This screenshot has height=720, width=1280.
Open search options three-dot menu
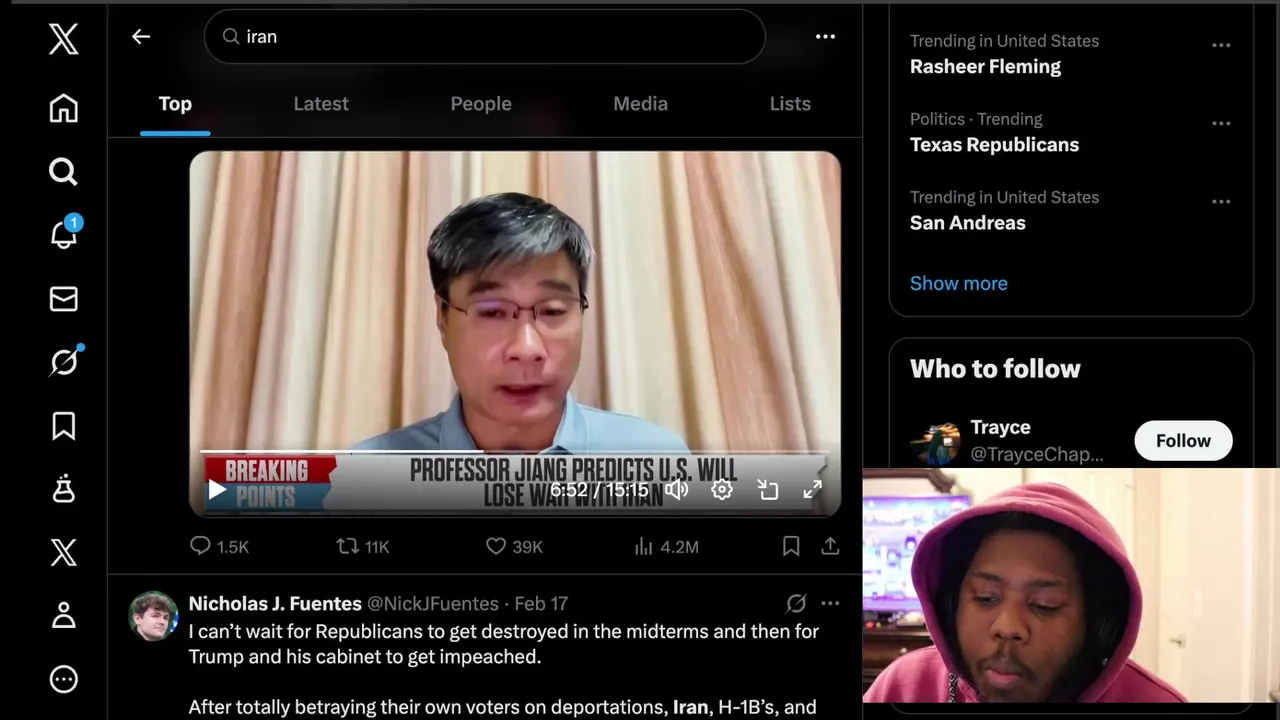[825, 37]
